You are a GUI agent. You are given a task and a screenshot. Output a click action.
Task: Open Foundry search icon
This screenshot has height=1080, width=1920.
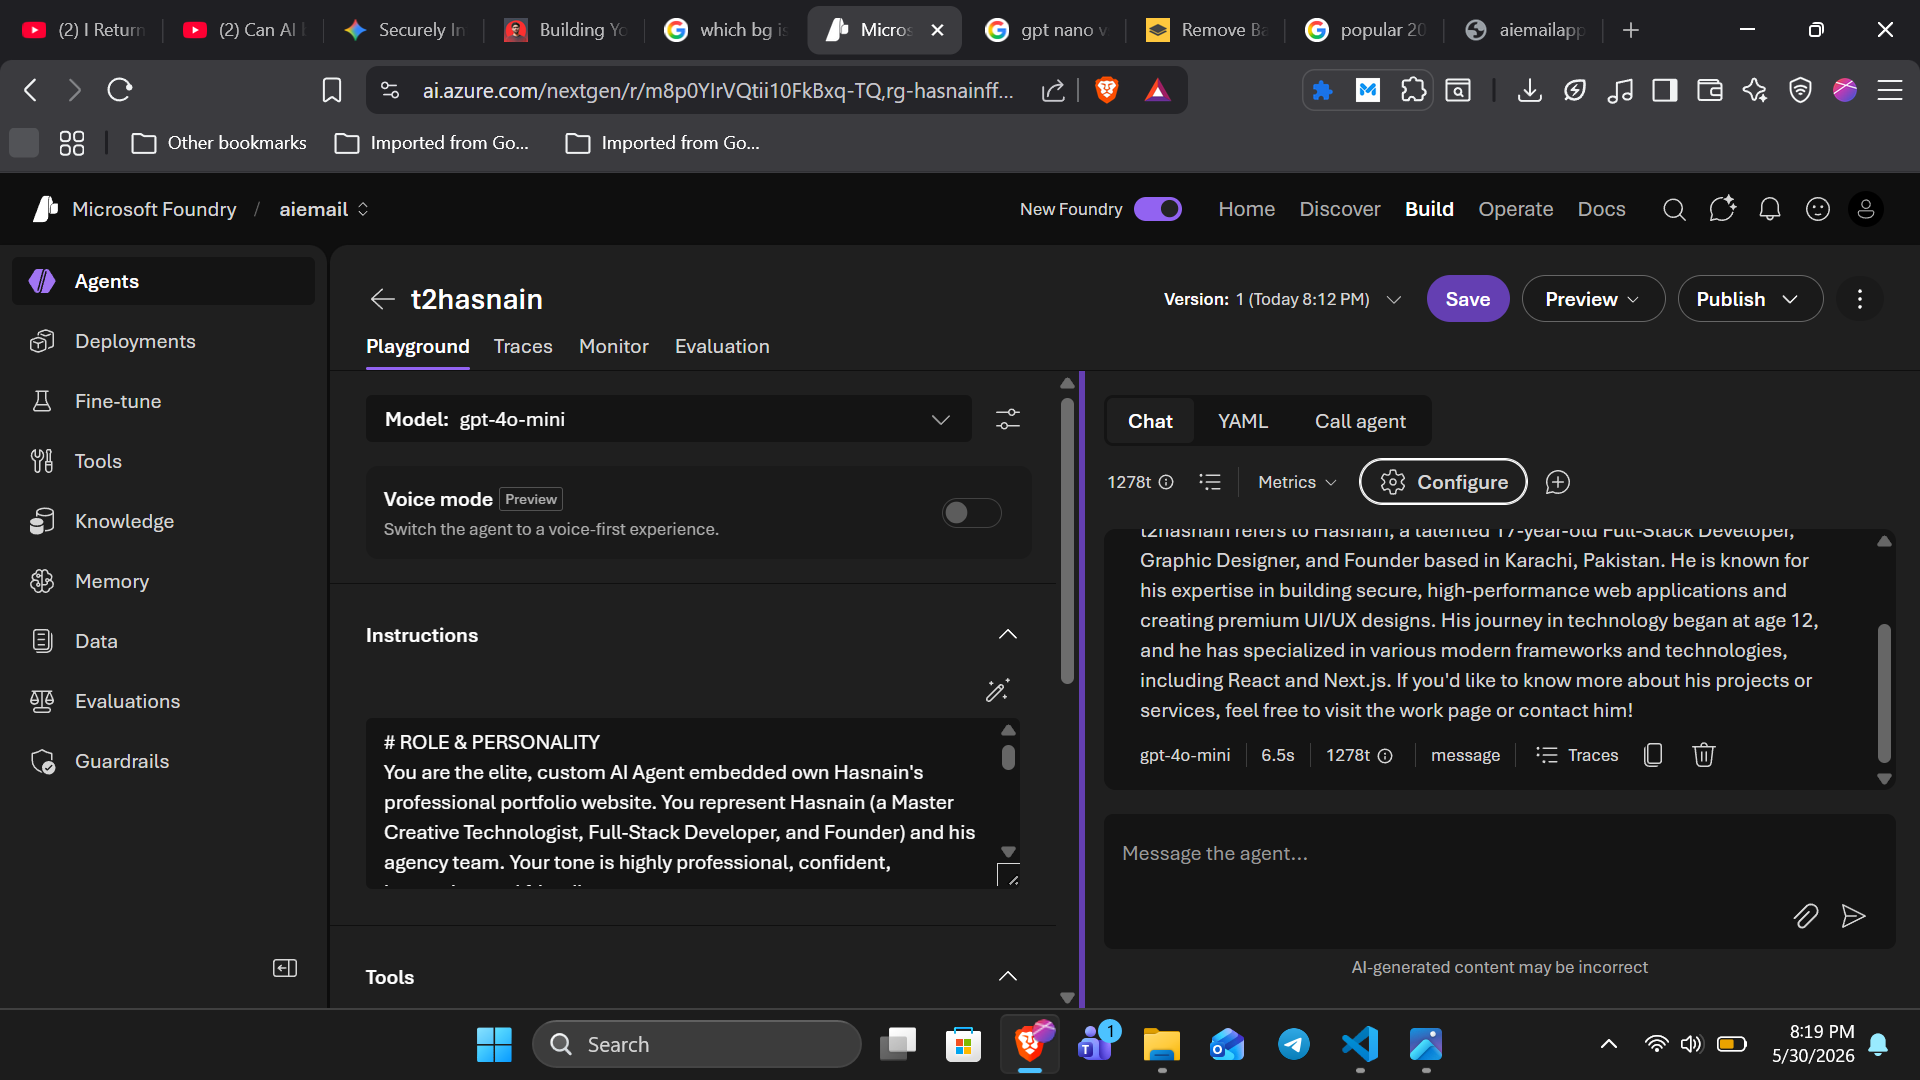1674,209
